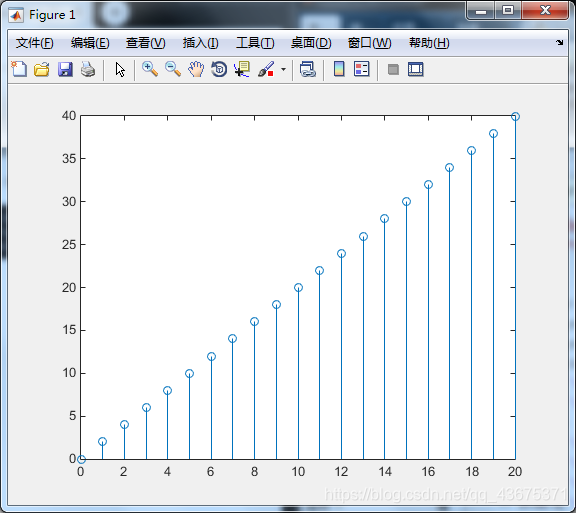Activate the Rotate 3D tool

point(219,69)
